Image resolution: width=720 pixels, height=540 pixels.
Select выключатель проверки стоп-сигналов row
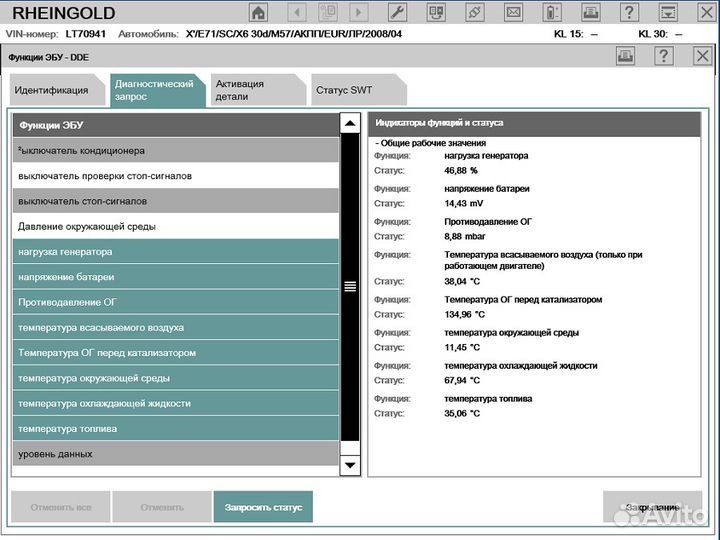tap(176, 176)
